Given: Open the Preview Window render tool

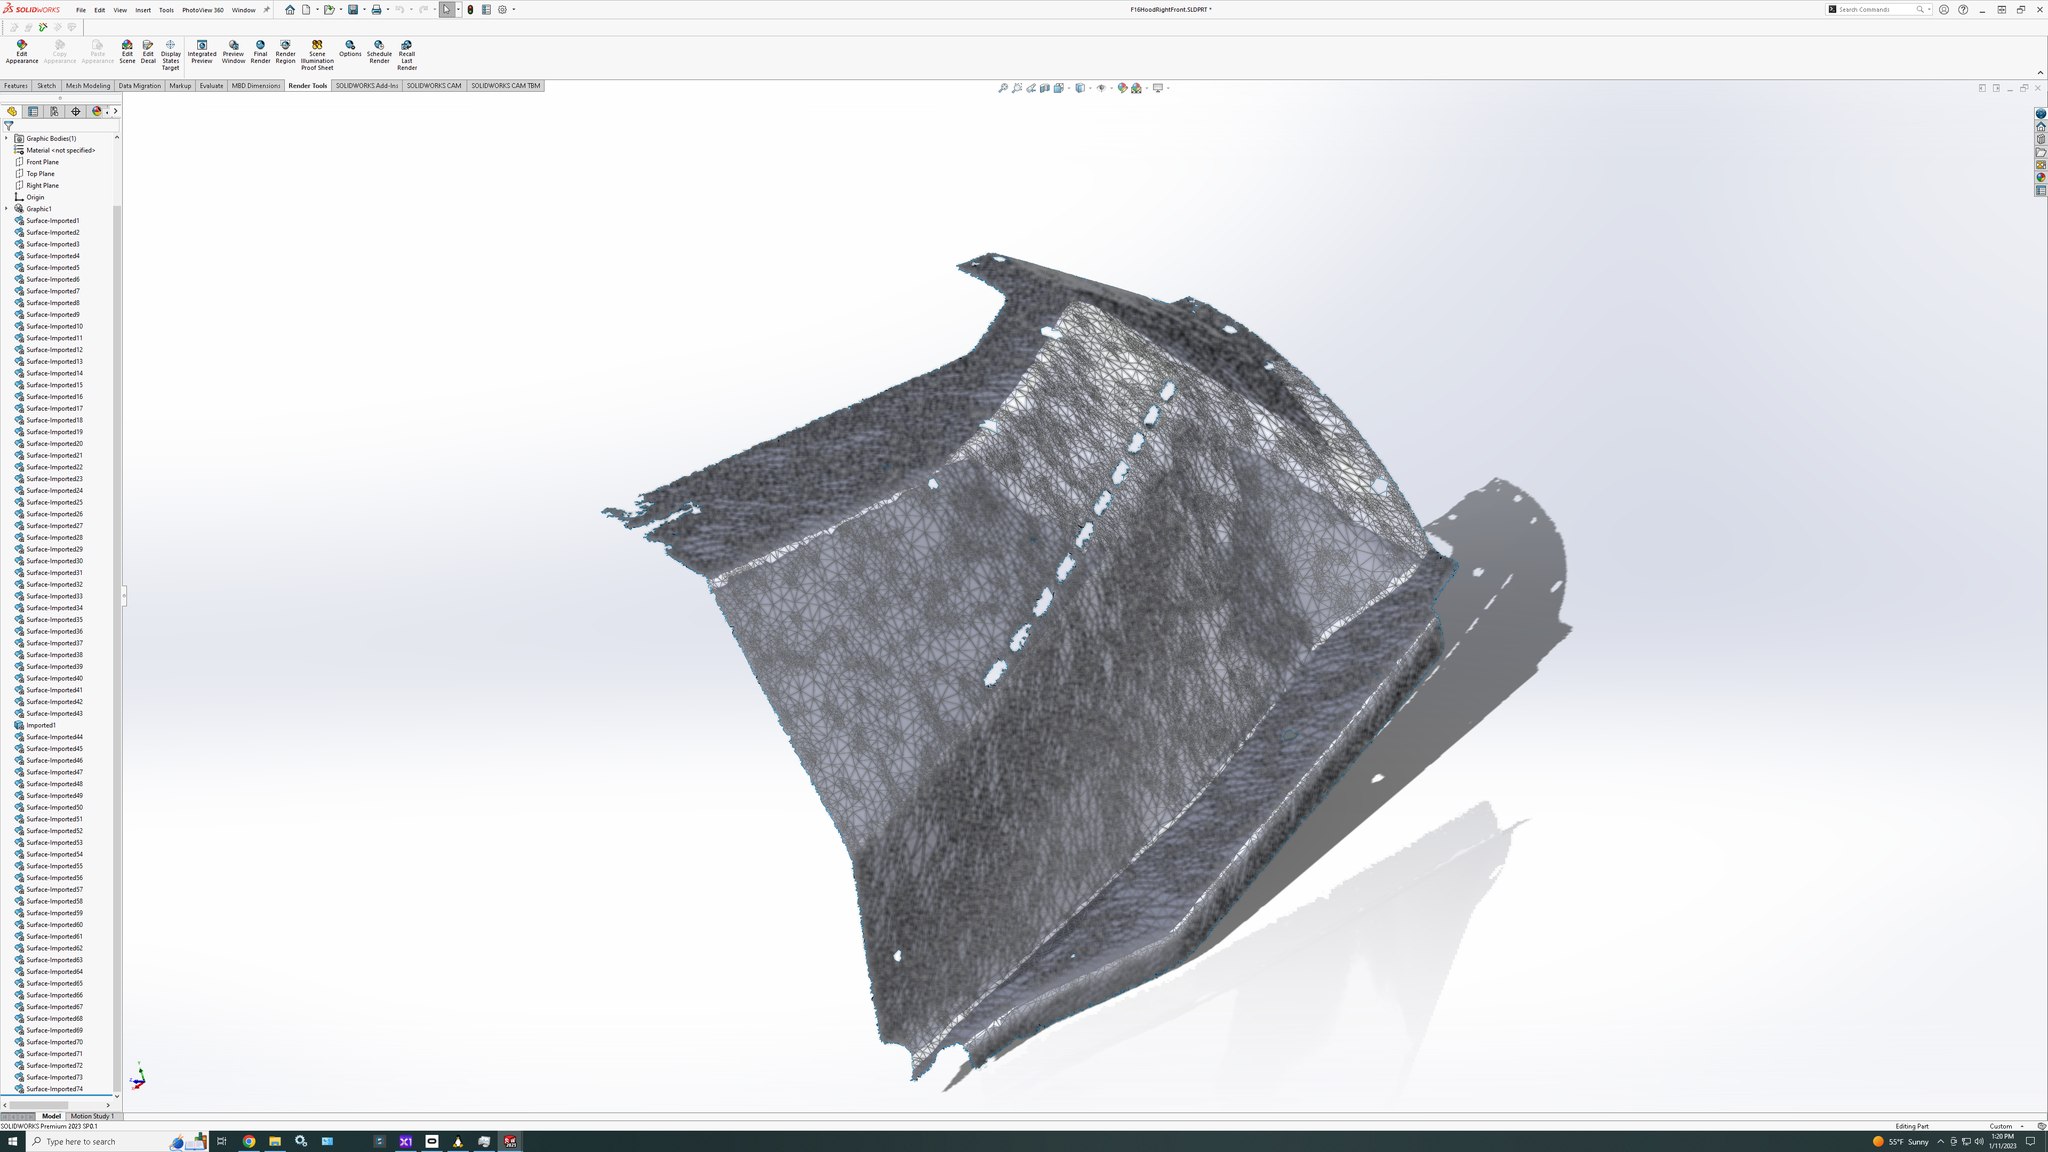Looking at the screenshot, I should pyautogui.click(x=233, y=52).
